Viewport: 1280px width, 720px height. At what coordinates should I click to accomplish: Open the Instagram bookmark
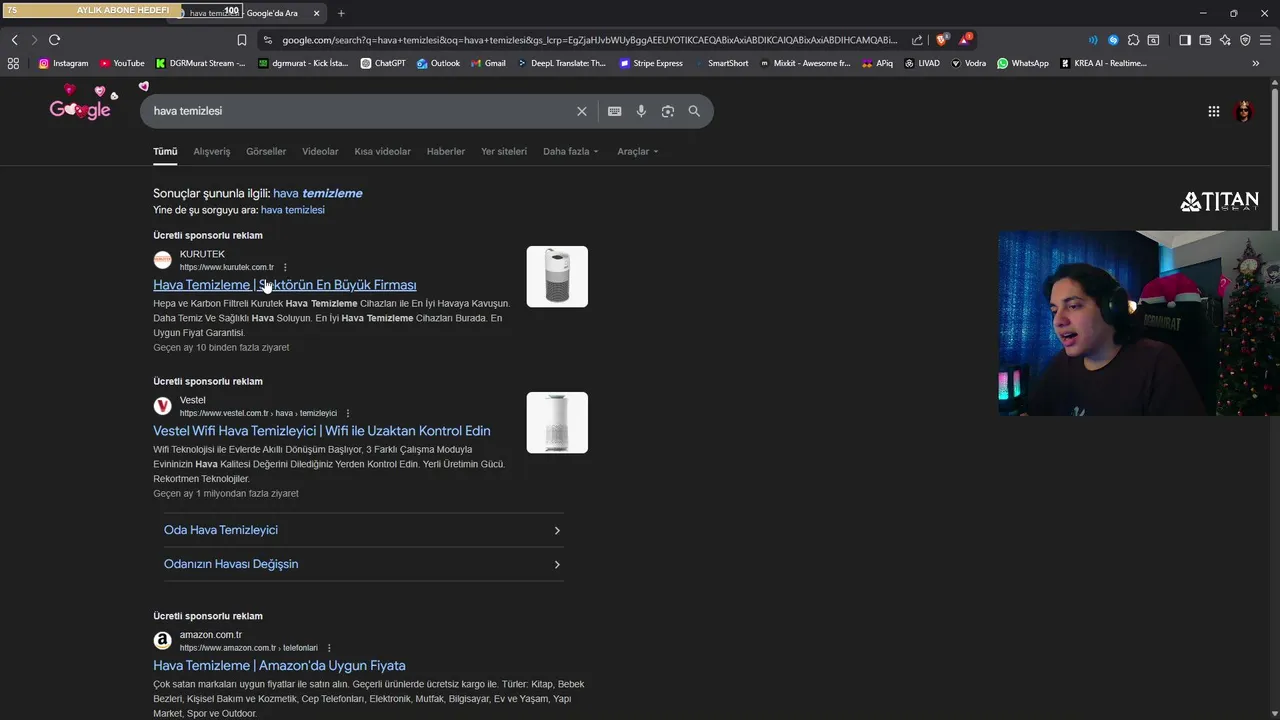pos(63,63)
